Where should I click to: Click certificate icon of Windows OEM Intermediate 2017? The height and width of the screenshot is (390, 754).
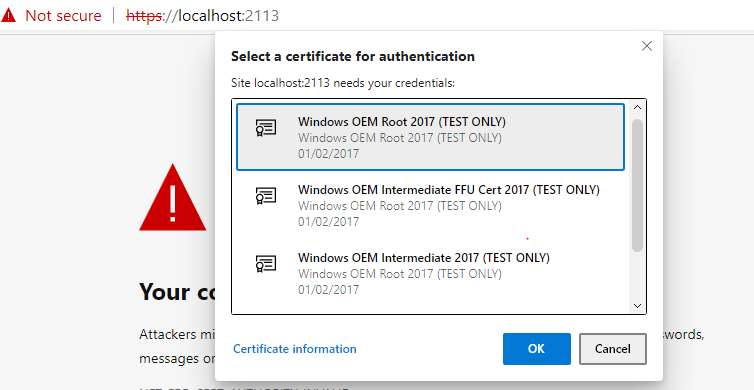(265, 264)
